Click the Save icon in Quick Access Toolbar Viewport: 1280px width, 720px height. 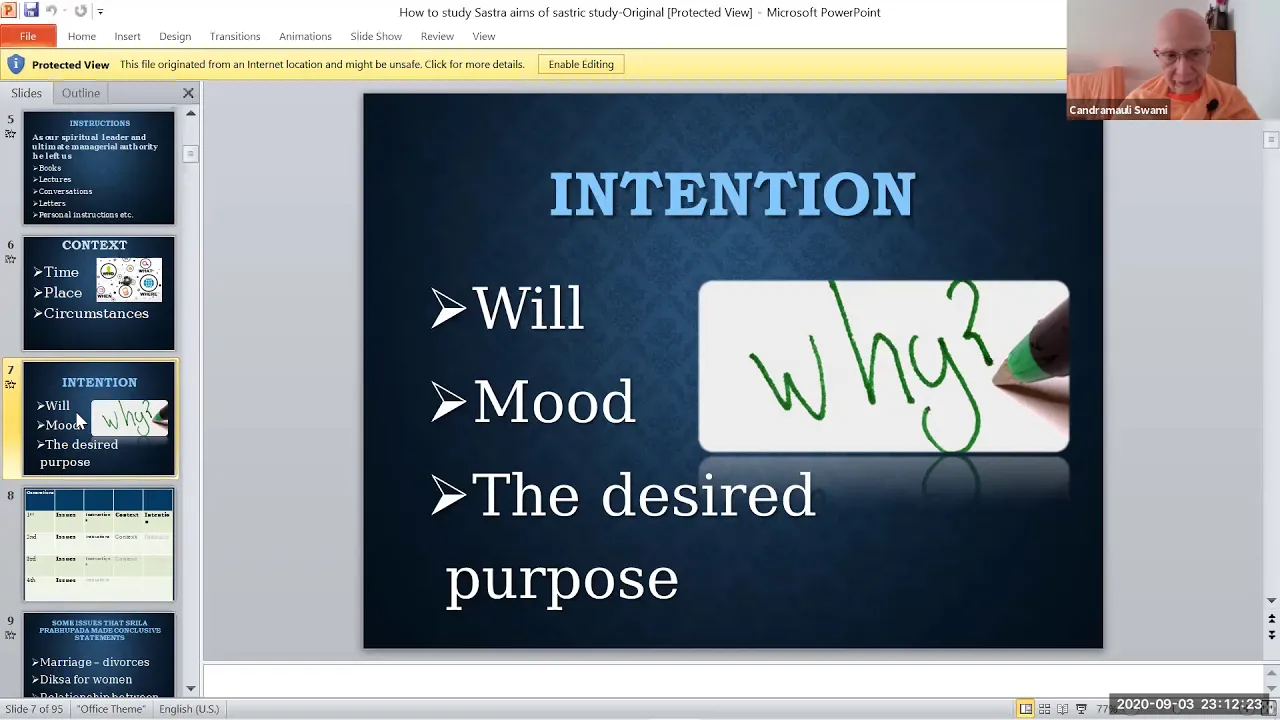click(x=31, y=11)
